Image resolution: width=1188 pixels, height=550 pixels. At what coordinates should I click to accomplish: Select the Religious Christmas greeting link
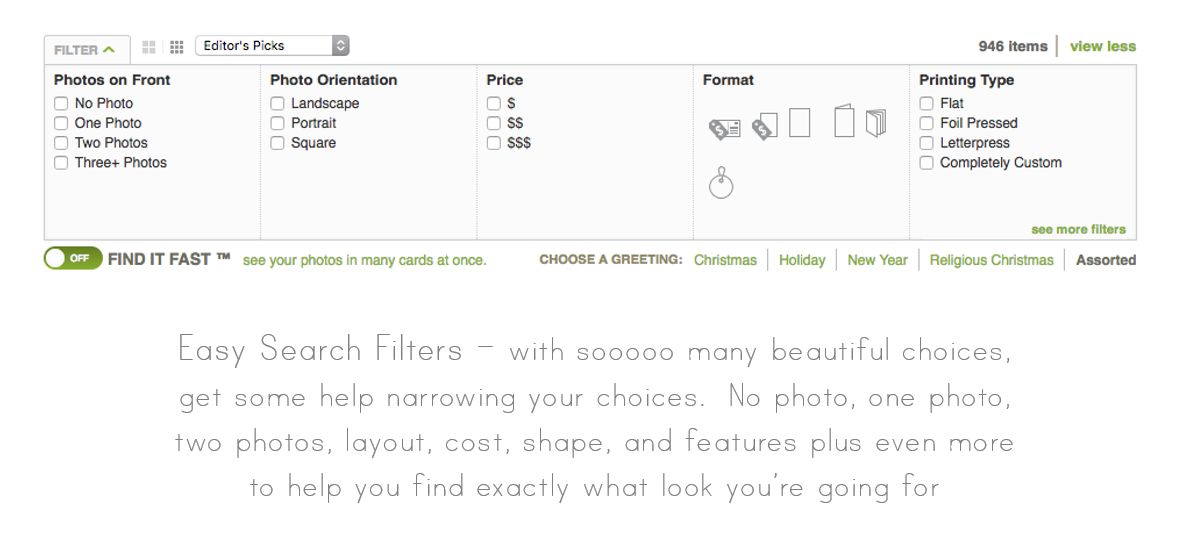pos(991,260)
